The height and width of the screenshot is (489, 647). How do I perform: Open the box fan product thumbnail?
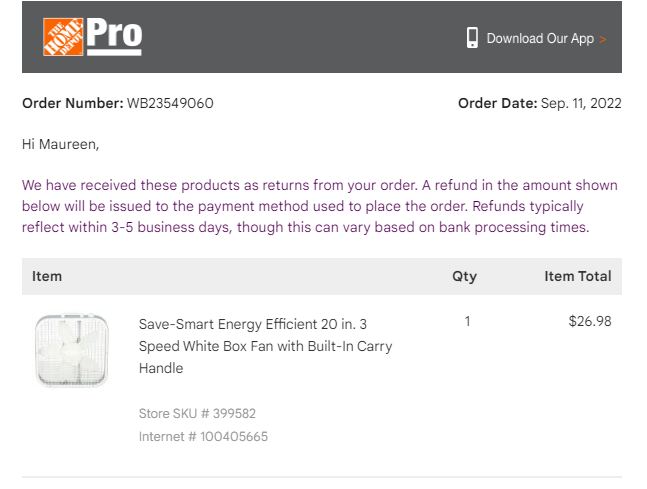click(71, 350)
